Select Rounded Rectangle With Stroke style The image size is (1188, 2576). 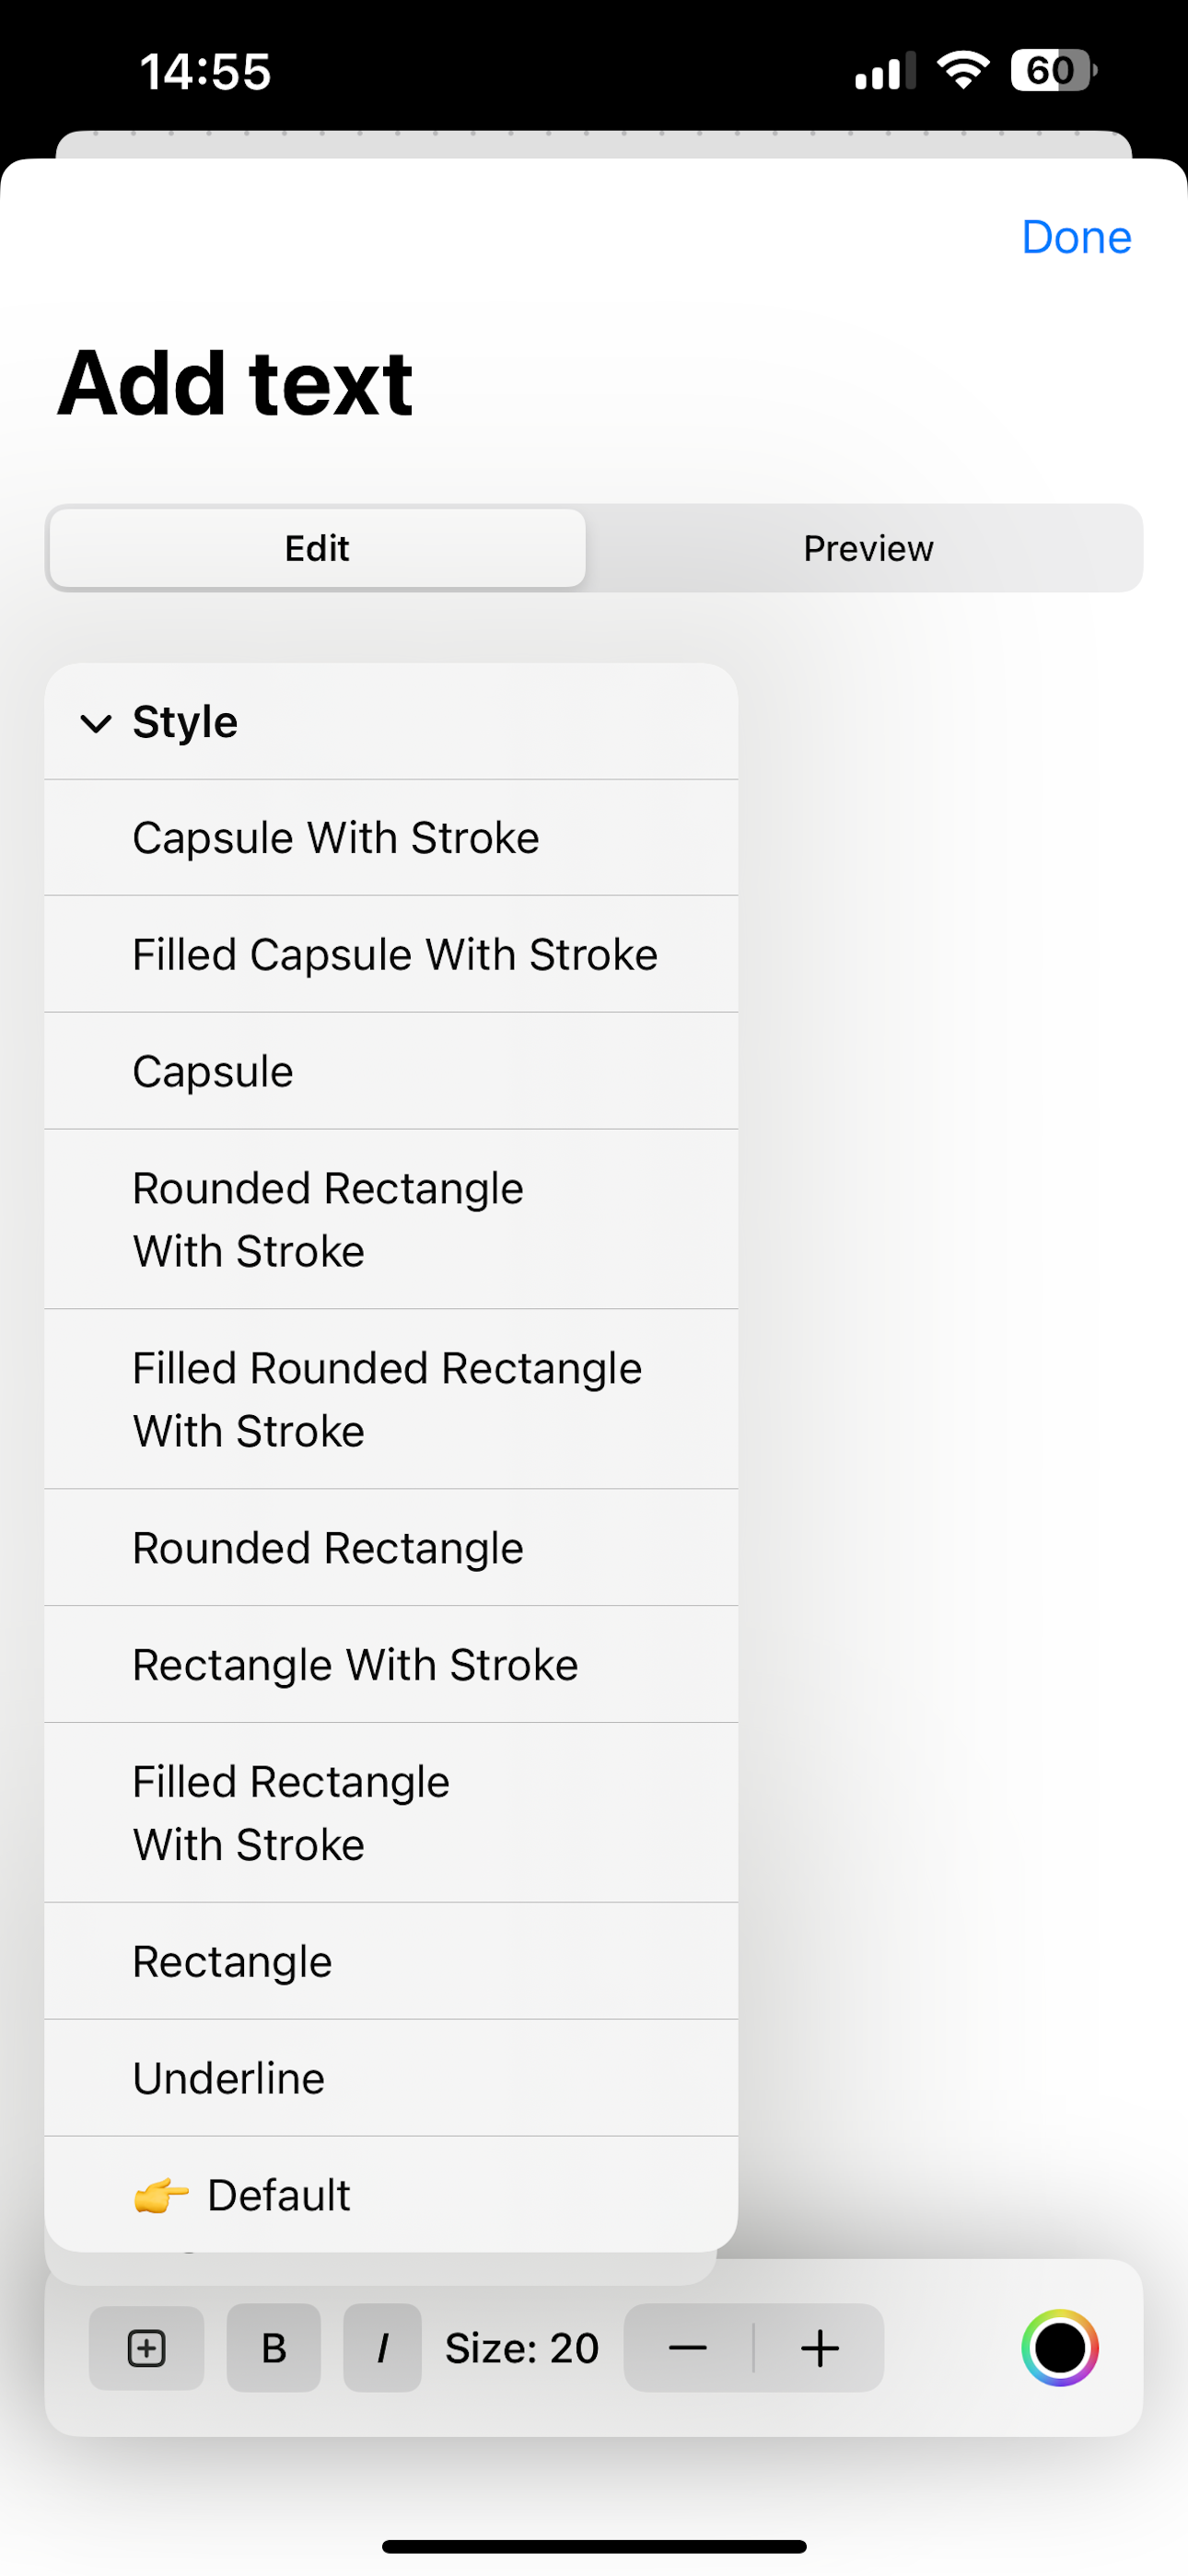[x=328, y=1219]
